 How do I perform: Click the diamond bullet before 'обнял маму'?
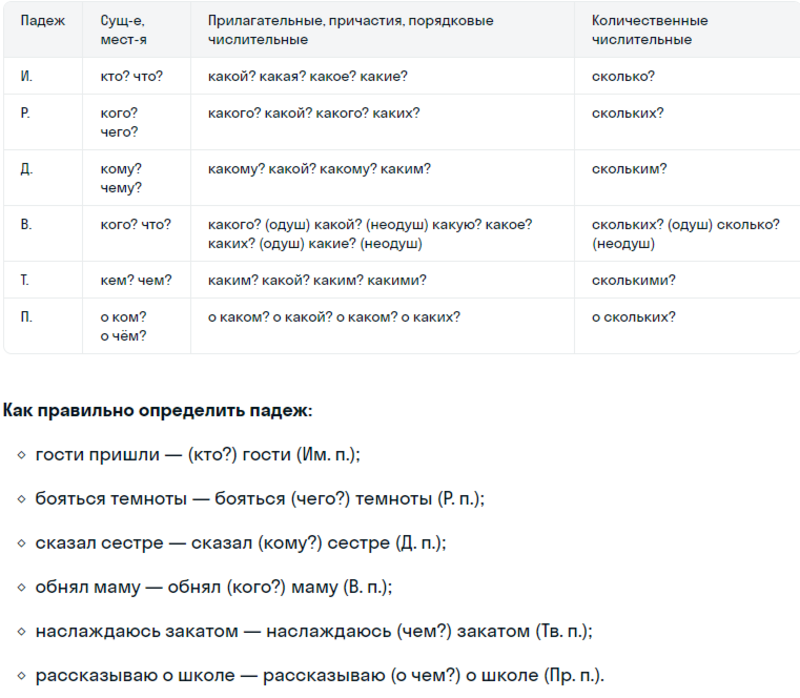click(x=21, y=587)
